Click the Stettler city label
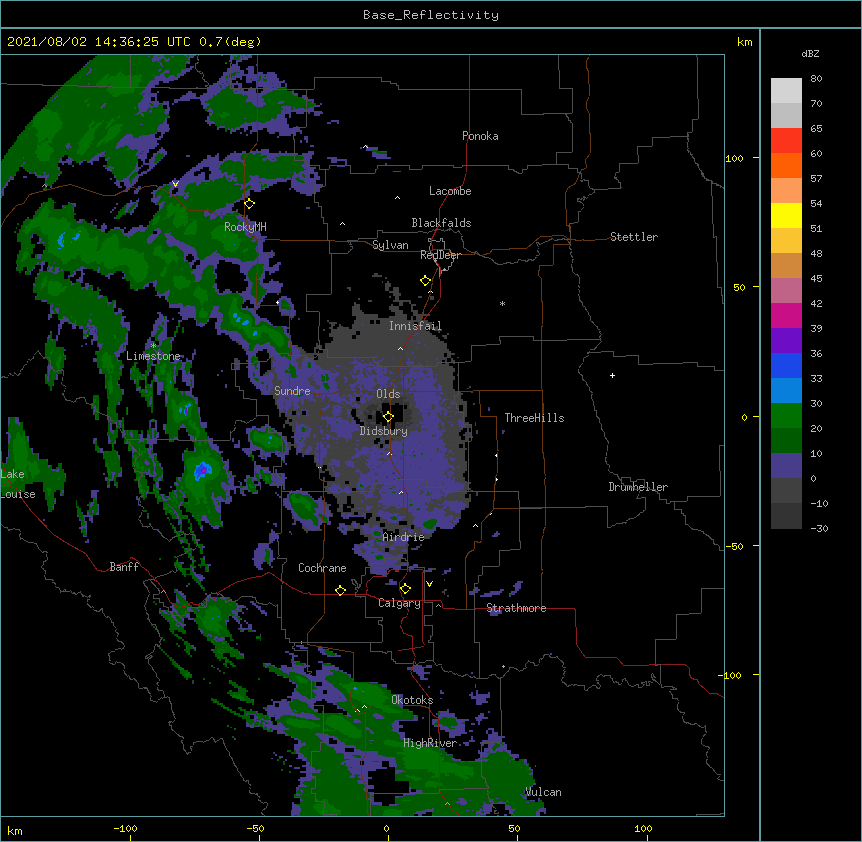The width and height of the screenshot is (862, 842). [634, 237]
